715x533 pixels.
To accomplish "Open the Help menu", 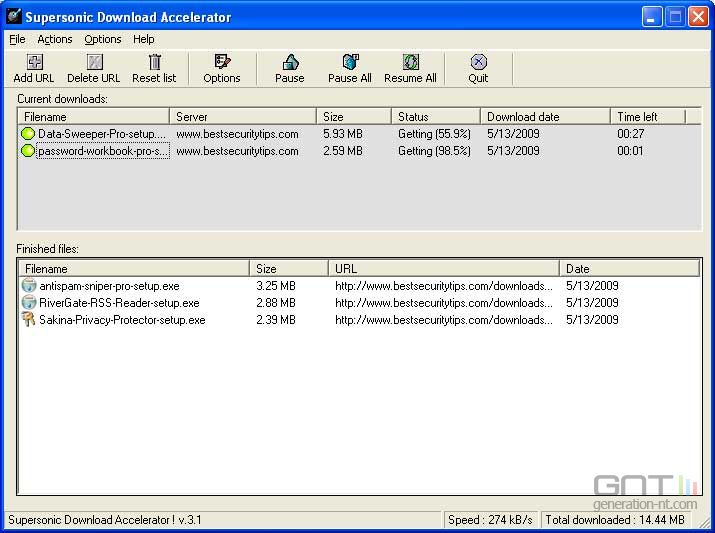I will (x=144, y=39).
